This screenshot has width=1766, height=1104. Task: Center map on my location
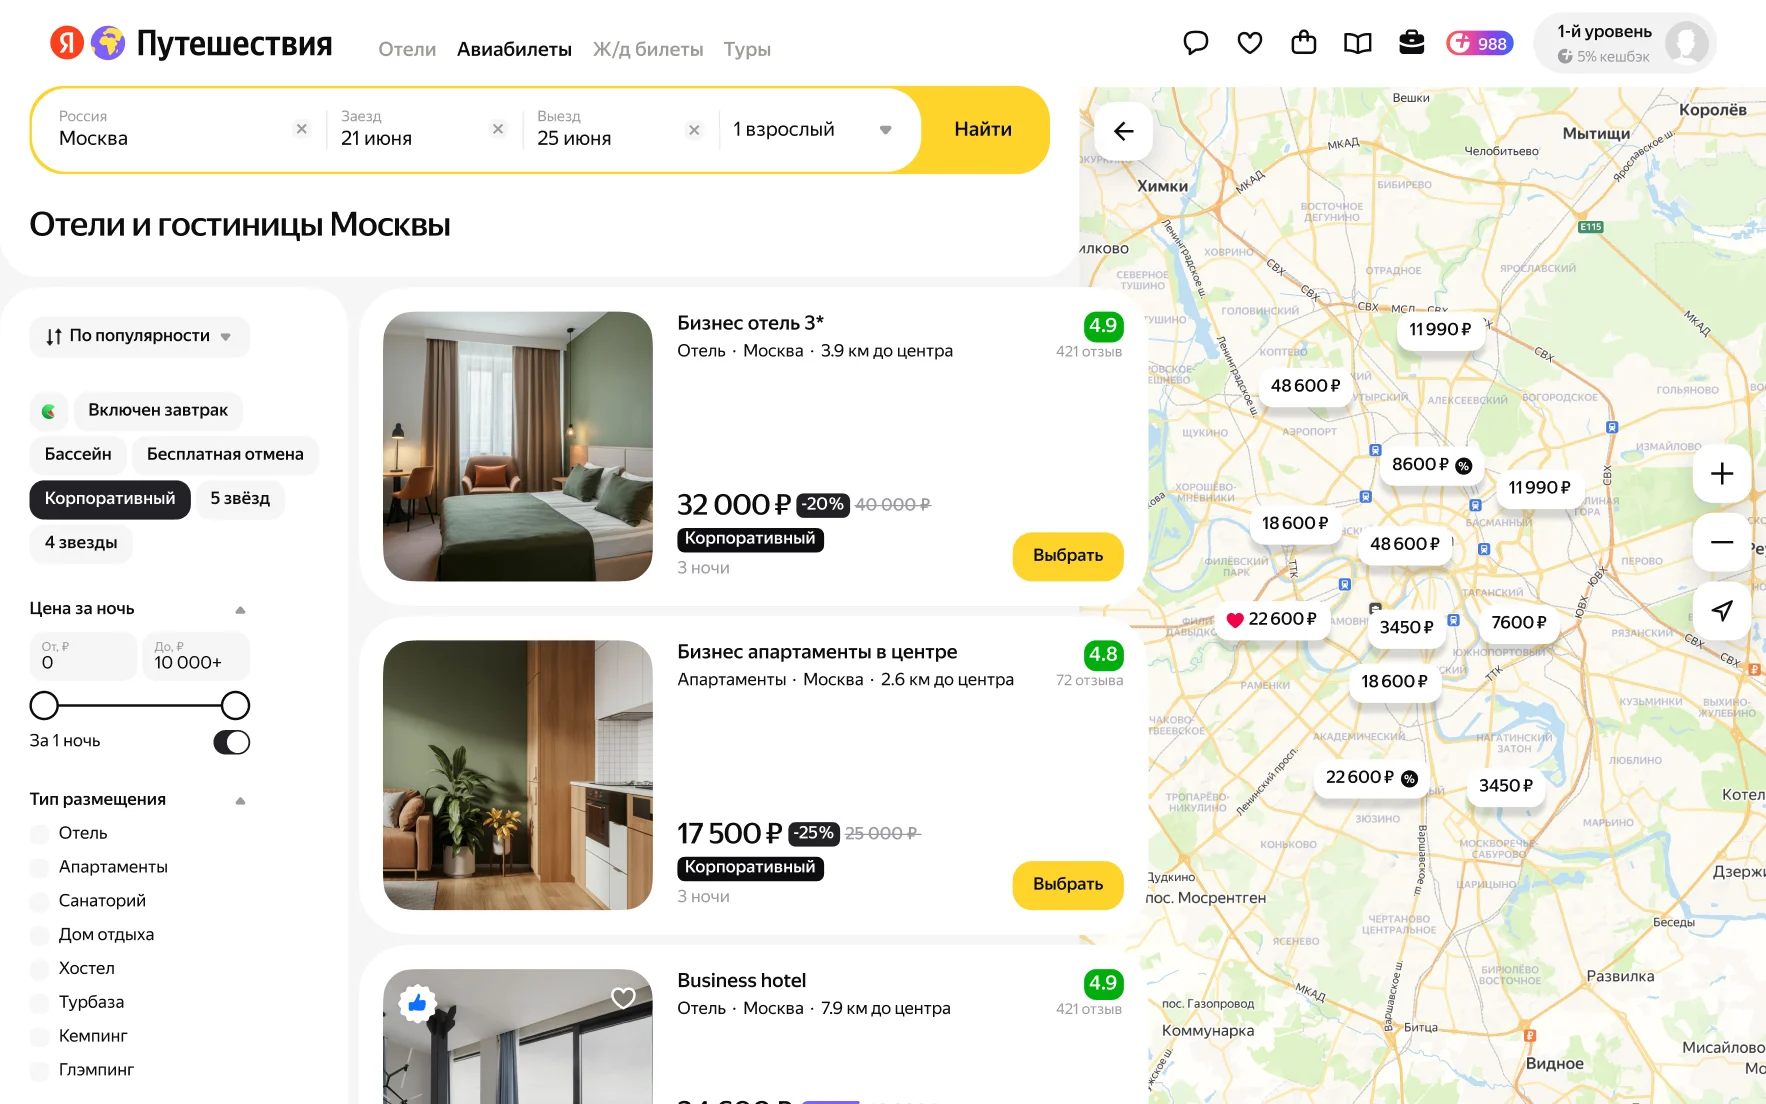pos(1721,610)
